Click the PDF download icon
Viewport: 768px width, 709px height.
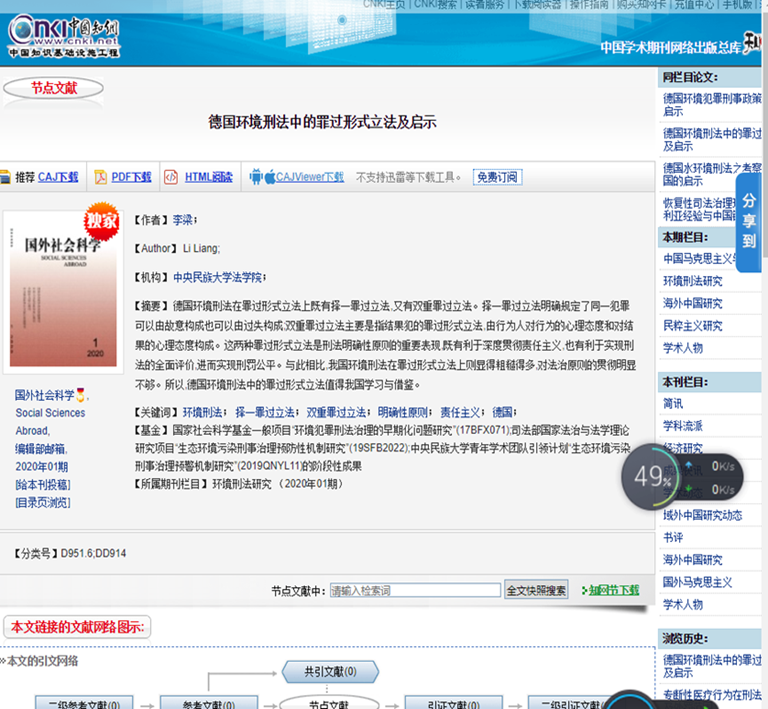101,177
